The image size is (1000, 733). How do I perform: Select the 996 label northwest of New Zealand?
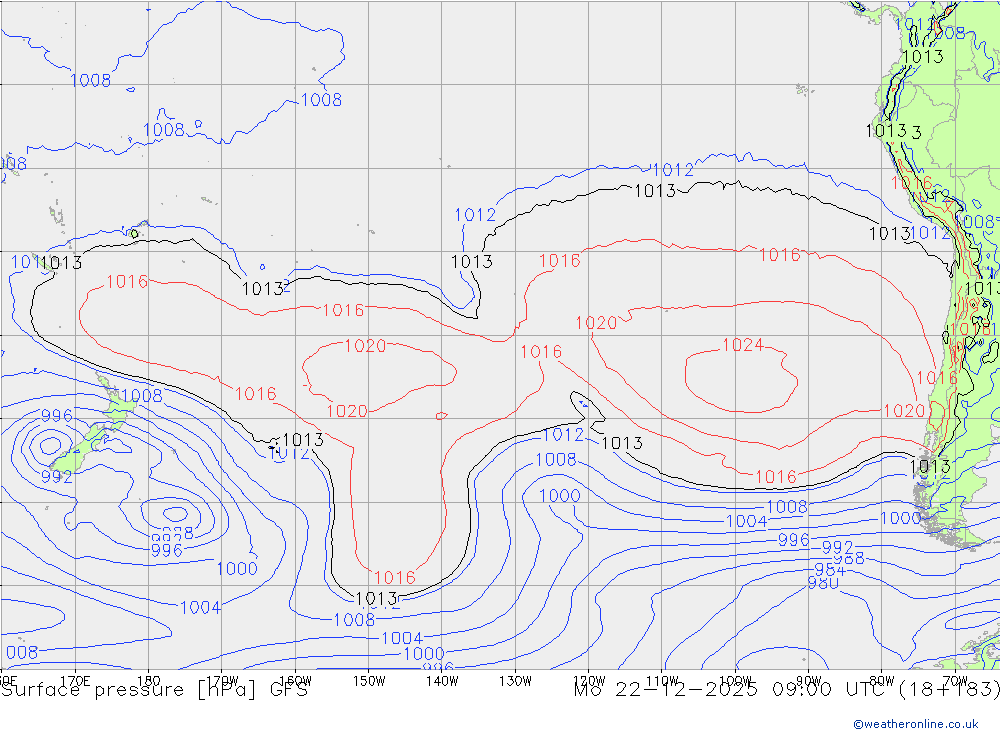57,417
